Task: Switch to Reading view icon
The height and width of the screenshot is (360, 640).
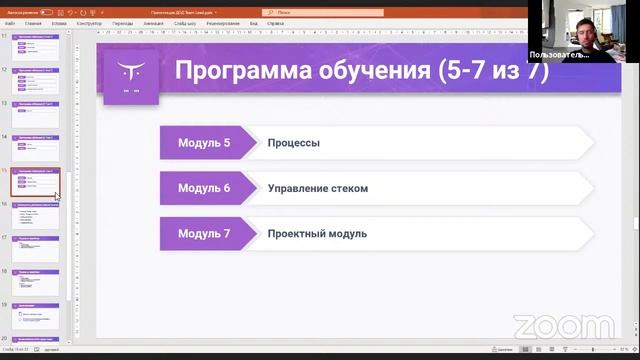Action: pyautogui.click(x=552, y=349)
